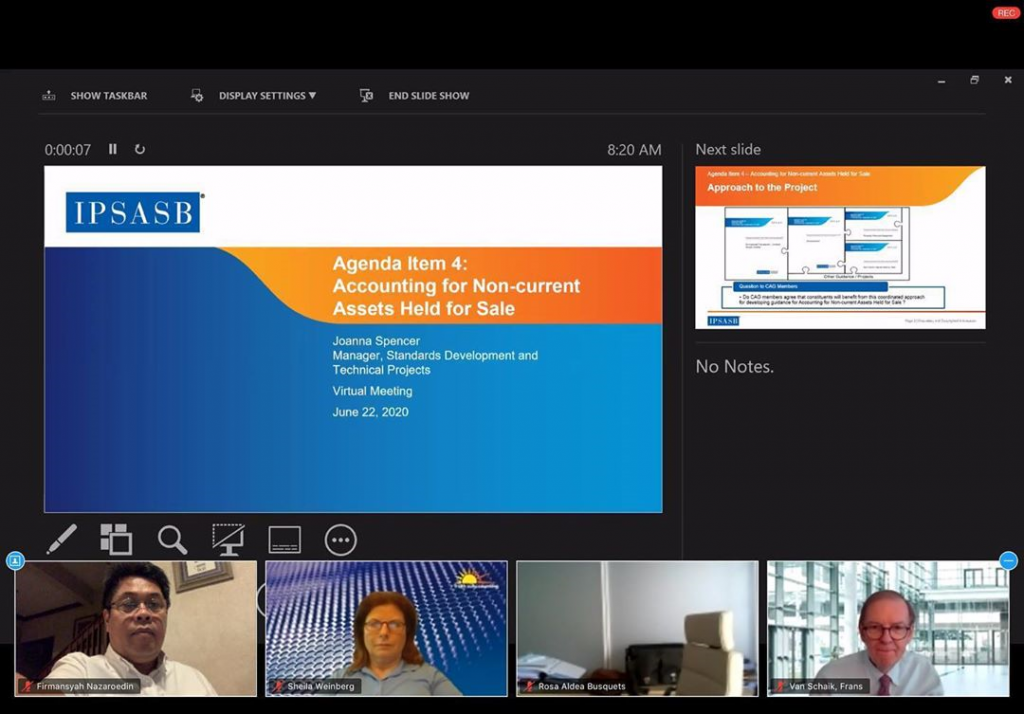
Task: Open the see all slides grid
Action: (x=116, y=540)
